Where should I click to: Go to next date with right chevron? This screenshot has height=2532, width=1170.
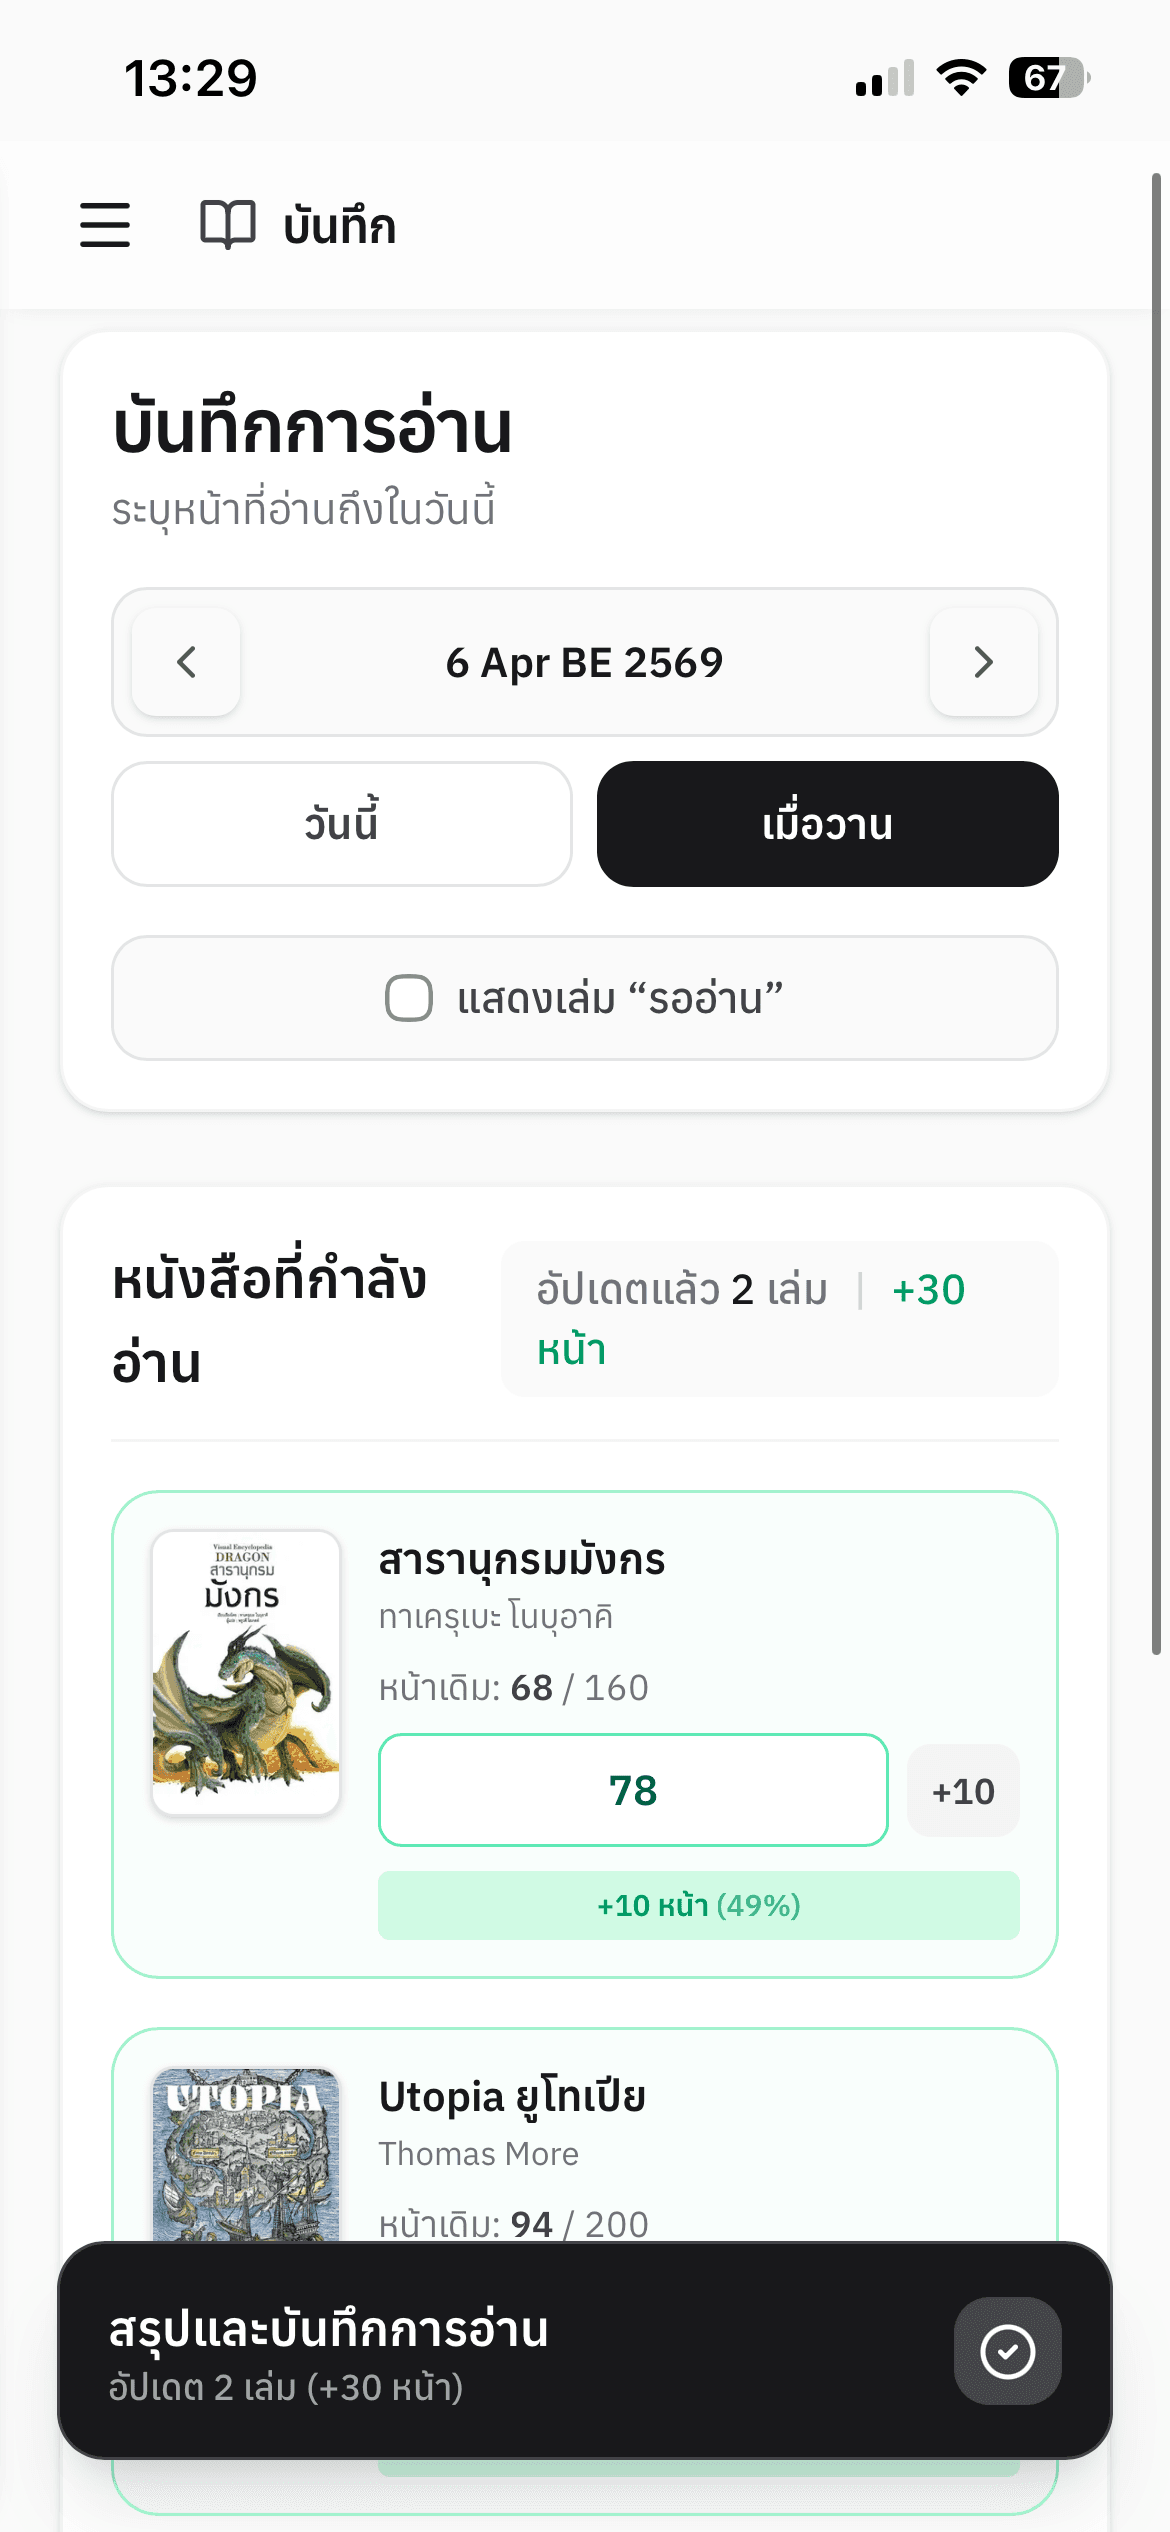point(983,662)
